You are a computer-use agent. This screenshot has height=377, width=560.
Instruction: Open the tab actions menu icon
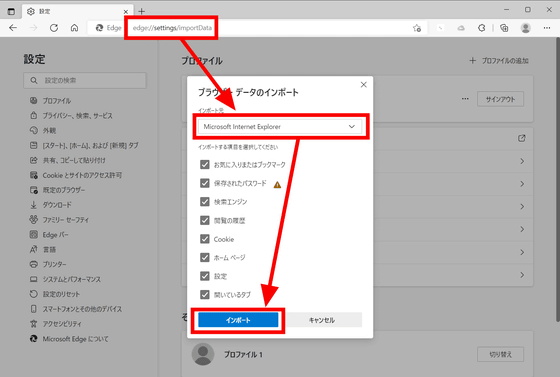tap(11, 11)
